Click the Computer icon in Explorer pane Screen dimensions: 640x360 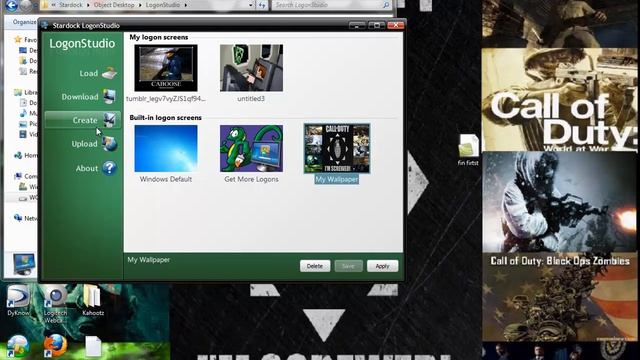point(18,176)
